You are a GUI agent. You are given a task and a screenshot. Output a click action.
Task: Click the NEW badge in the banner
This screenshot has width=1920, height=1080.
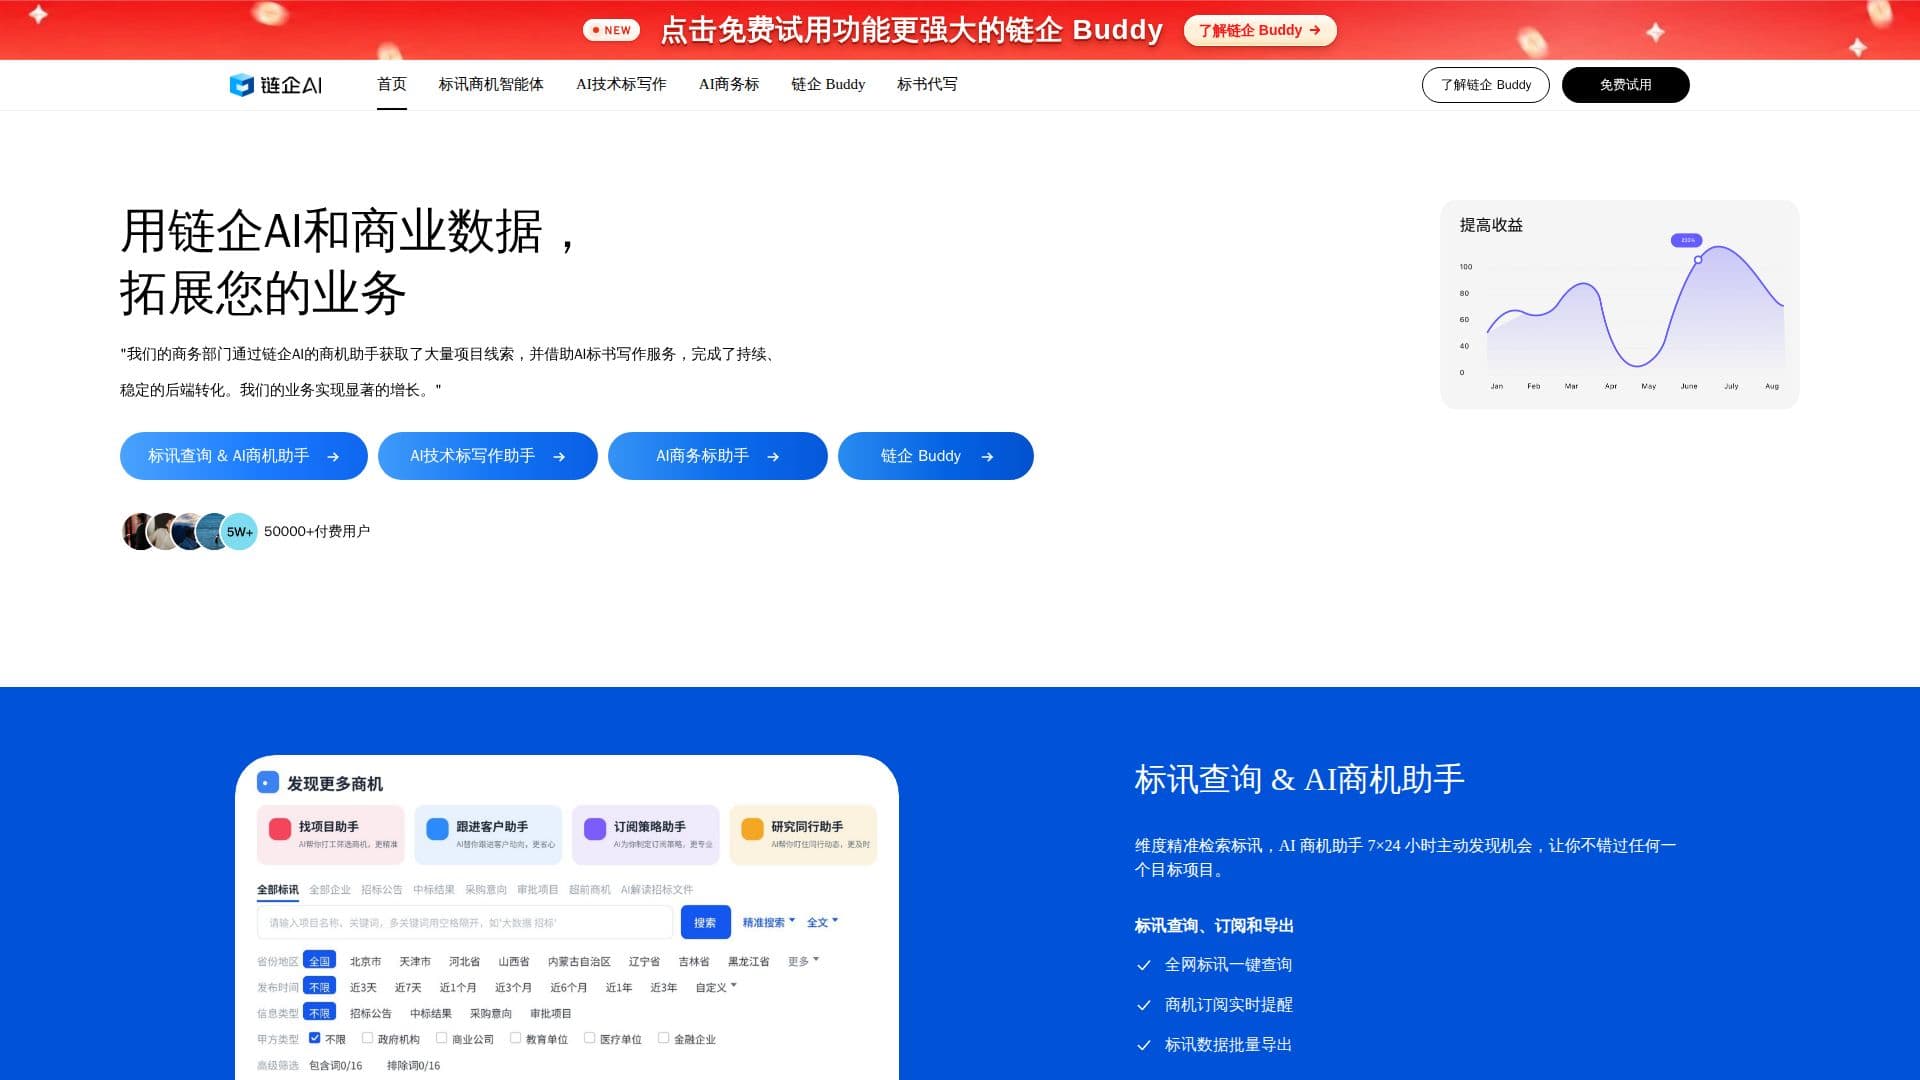tap(611, 30)
